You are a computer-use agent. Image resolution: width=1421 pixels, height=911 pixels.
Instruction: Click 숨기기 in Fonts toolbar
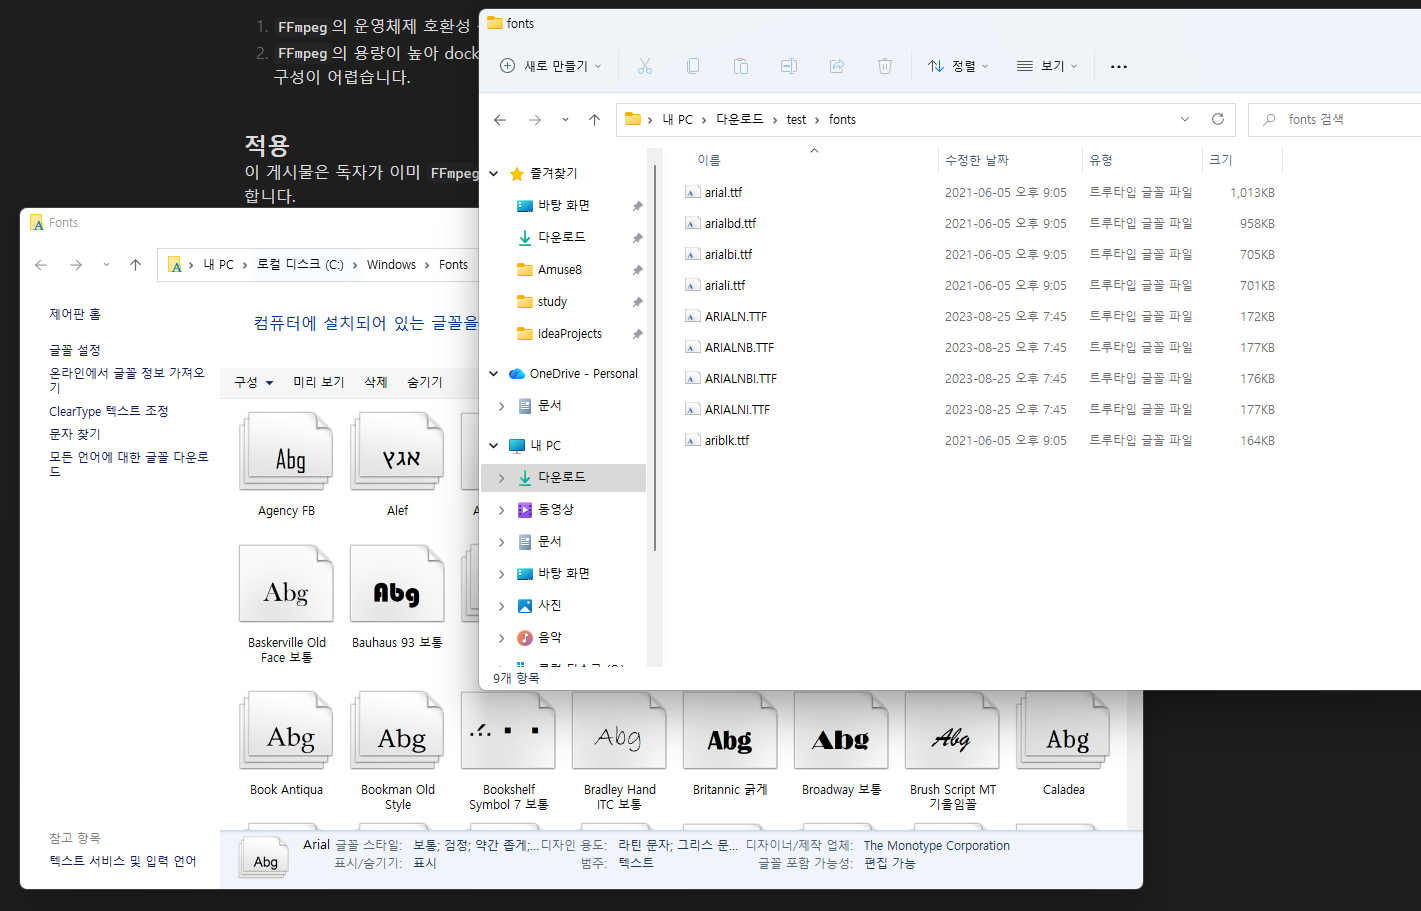425,382
